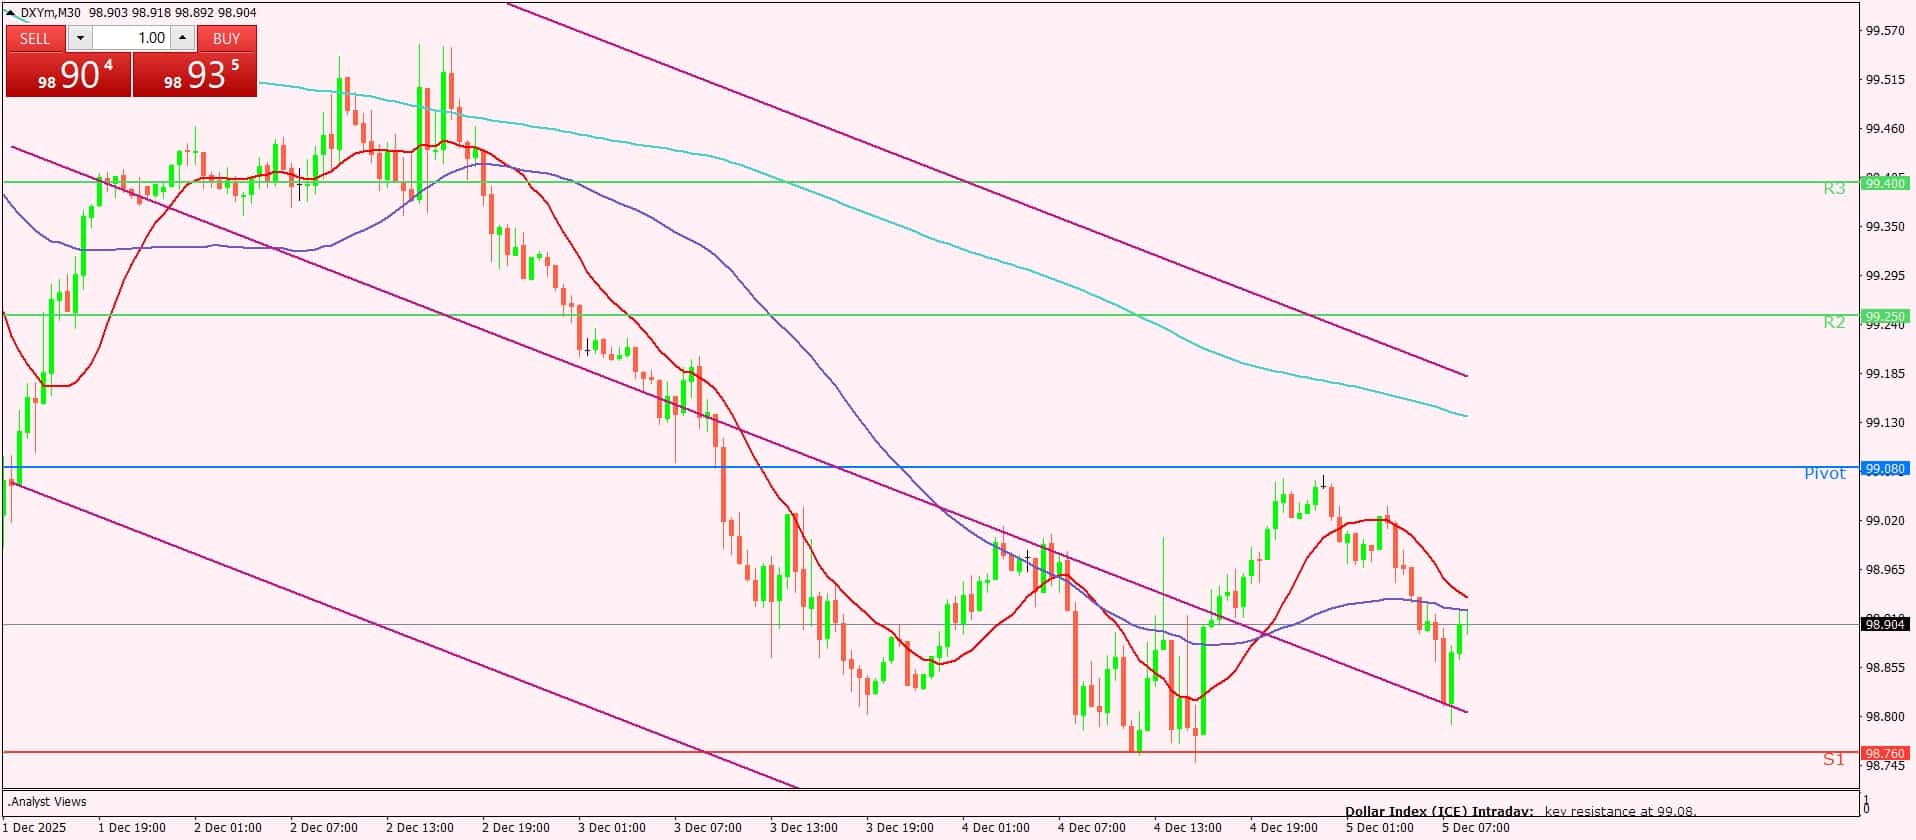Decrease lot volume with the down arrow
Screen dimensions: 1916x840
[80, 38]
